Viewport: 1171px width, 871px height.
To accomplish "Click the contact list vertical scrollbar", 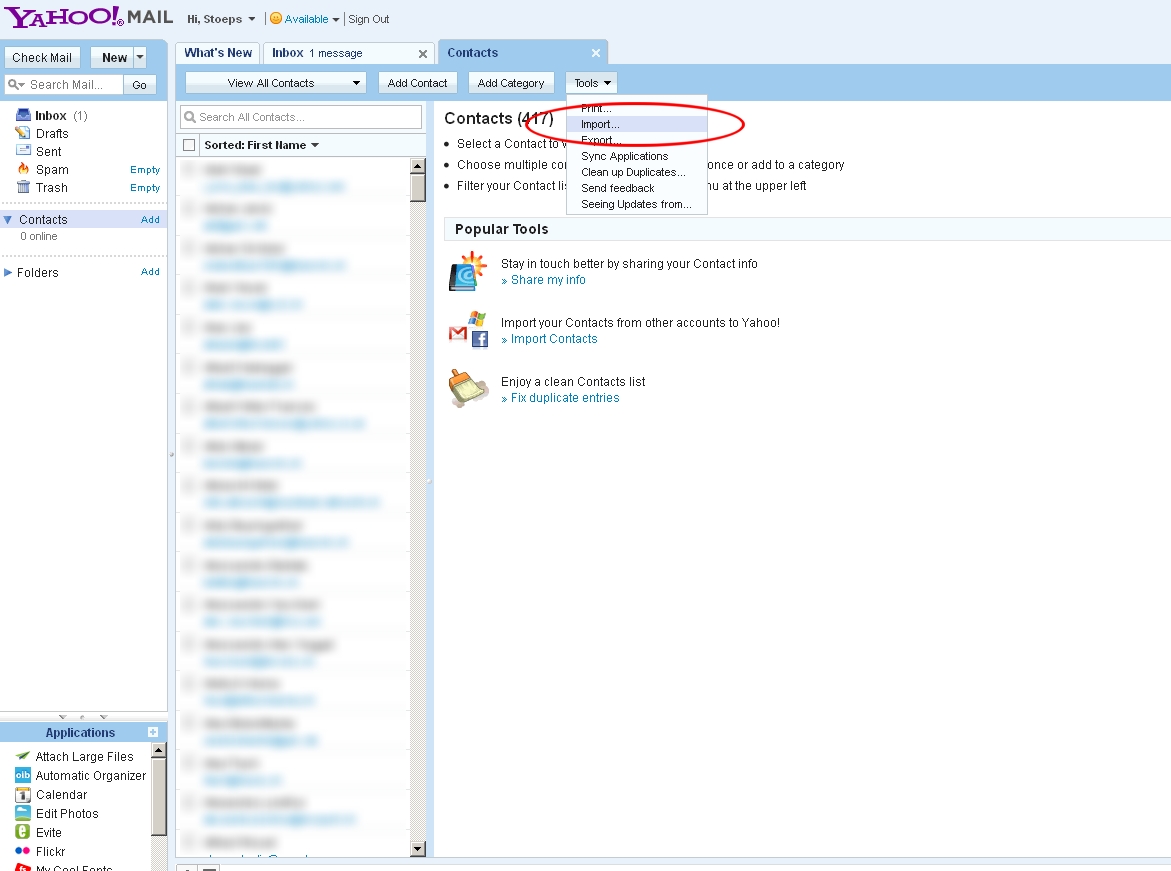I will [418, 500].
